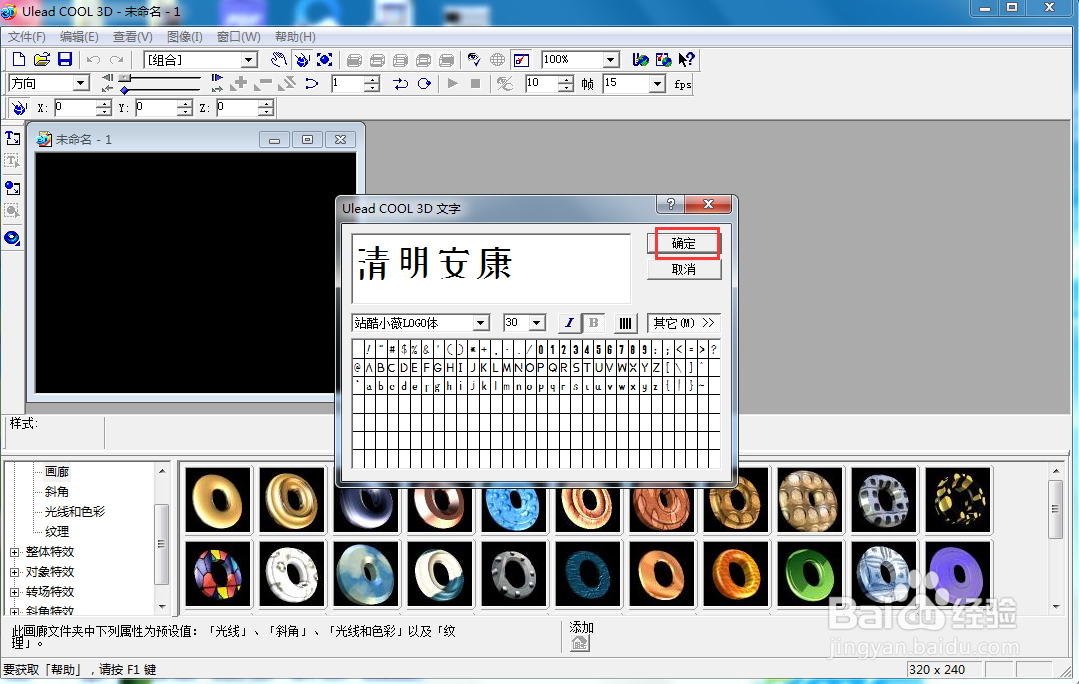1079x684 pixels.
Task: Open the 窗口(W) menu
Action: coord(239,36)
